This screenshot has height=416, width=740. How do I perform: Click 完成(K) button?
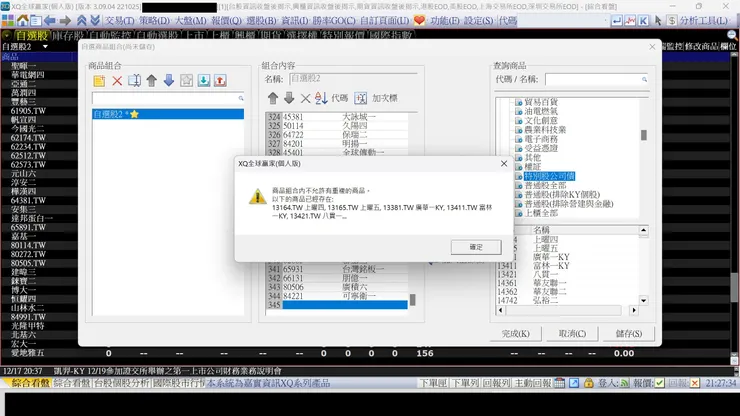click(x=515, y=333)
